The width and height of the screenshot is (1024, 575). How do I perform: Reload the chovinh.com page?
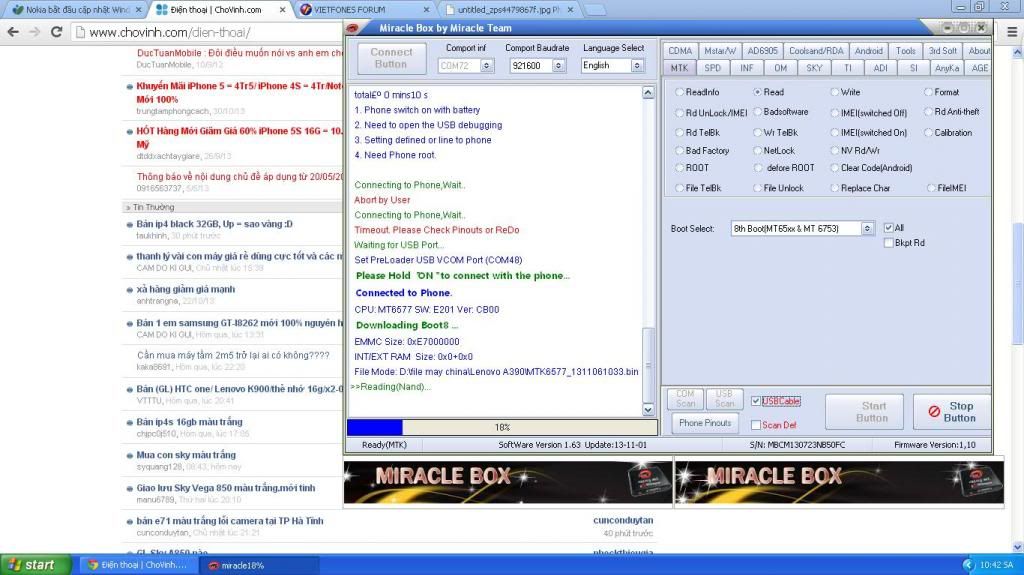click(57, 31)
